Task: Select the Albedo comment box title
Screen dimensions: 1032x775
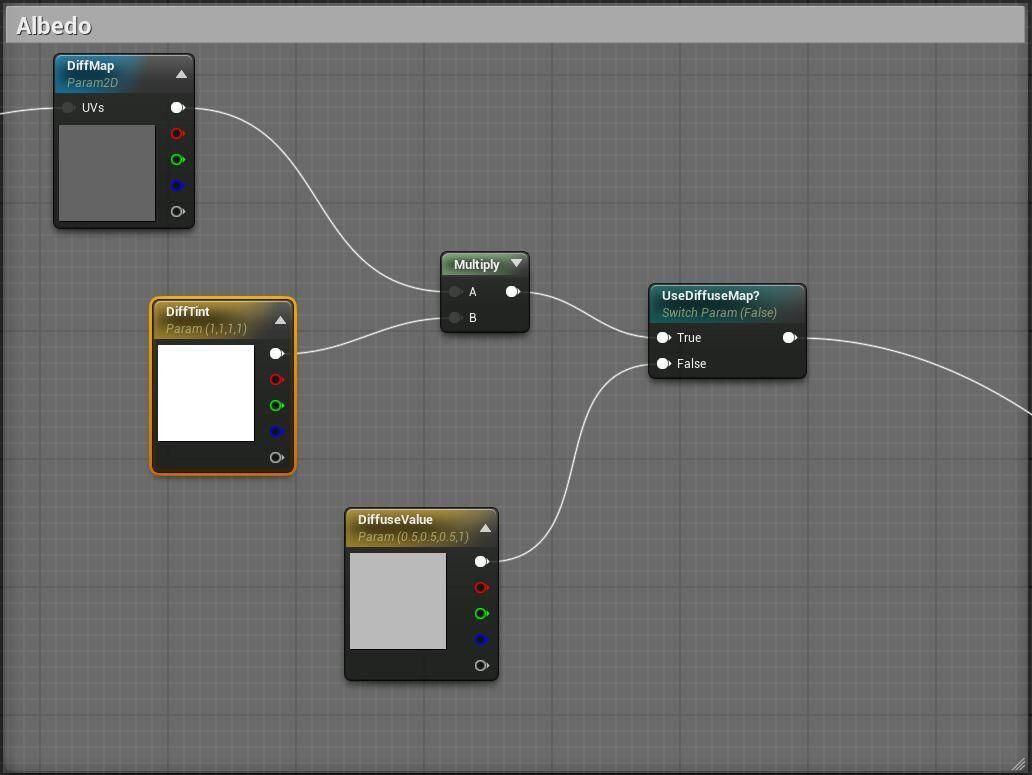Action: click(x=54, y=26)
